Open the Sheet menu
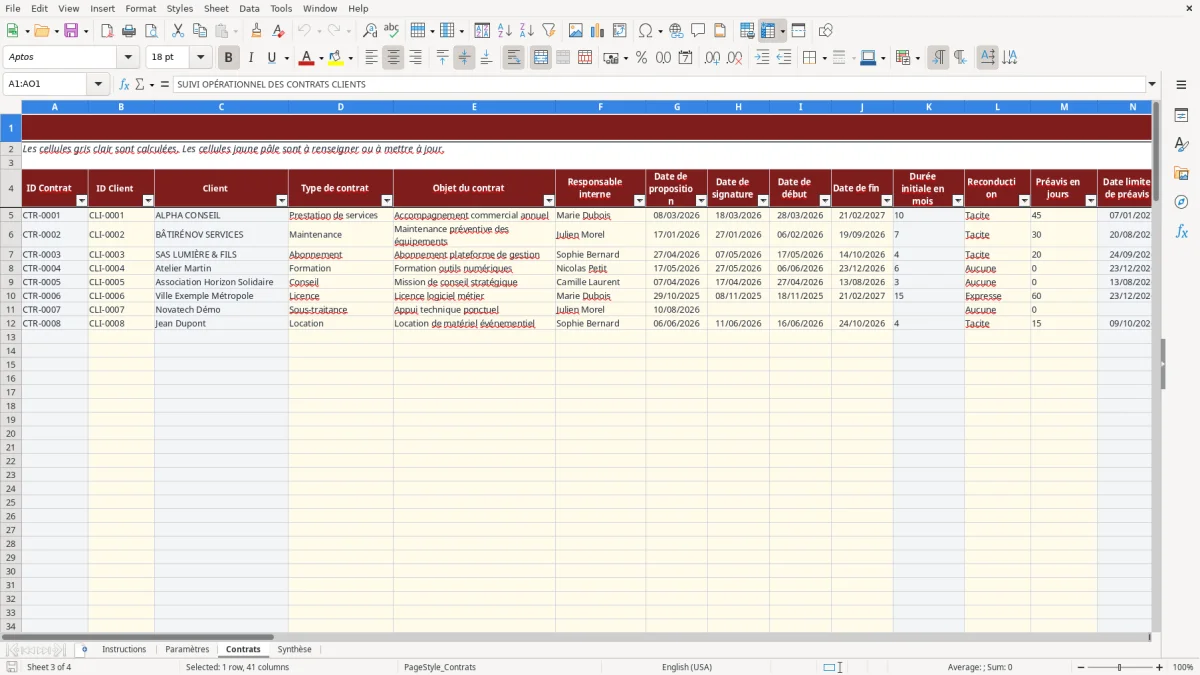 (216, 8)
